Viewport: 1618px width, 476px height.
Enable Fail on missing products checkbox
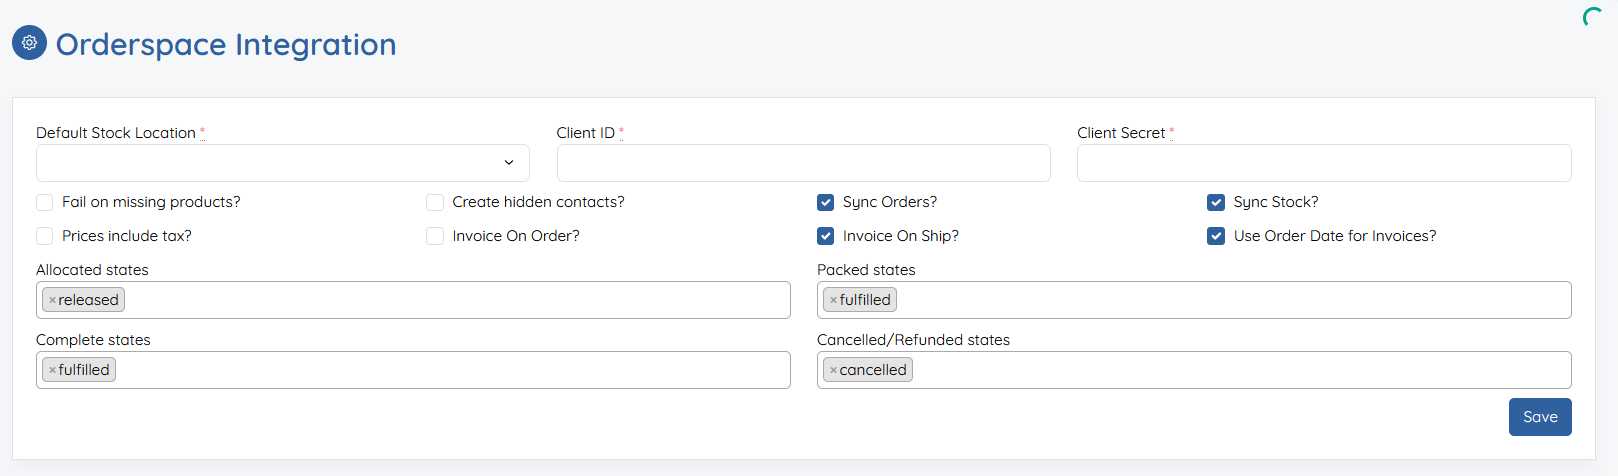(44, 202)
